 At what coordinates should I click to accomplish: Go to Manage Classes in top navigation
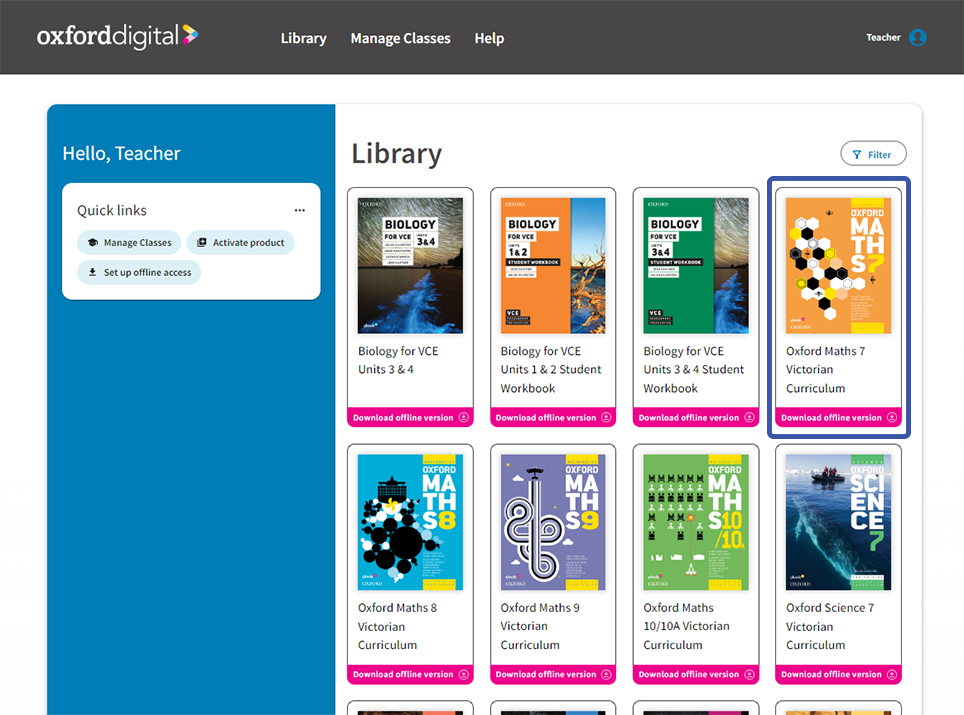pyautogui.click(x=400, y=38)
